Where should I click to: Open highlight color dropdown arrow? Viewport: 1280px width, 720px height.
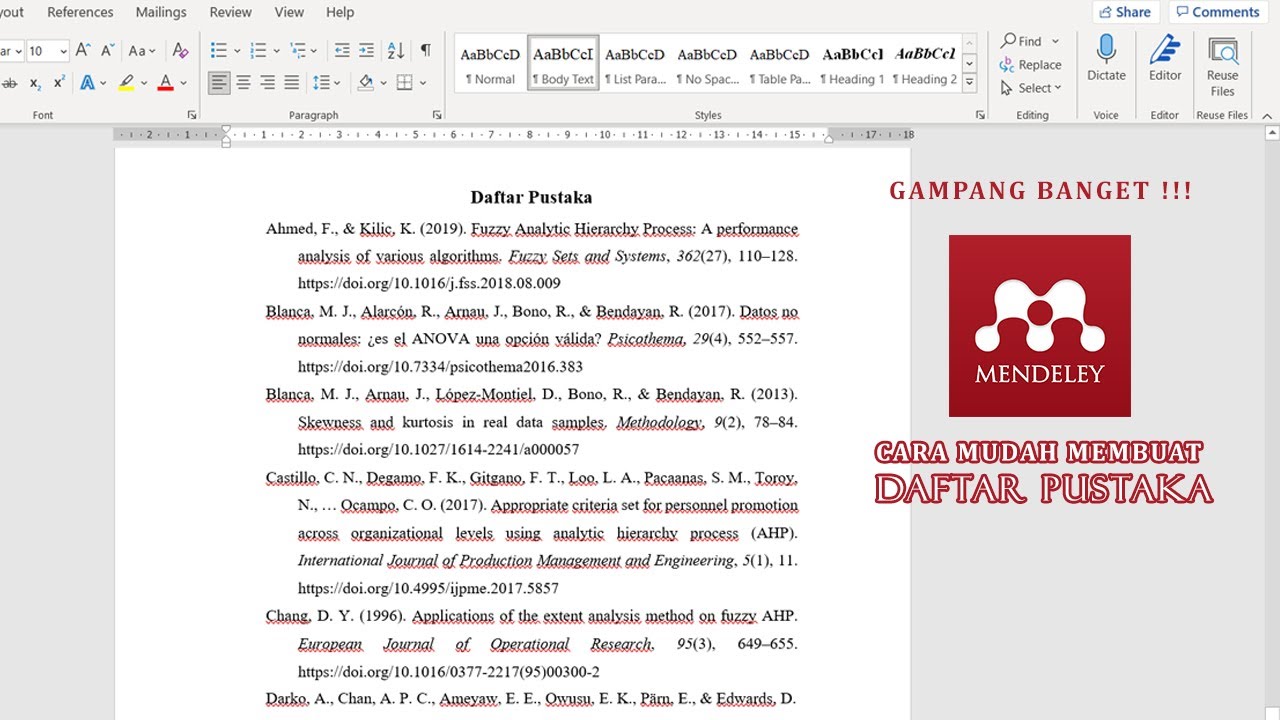pyautogui.click(x=144, y=83)
